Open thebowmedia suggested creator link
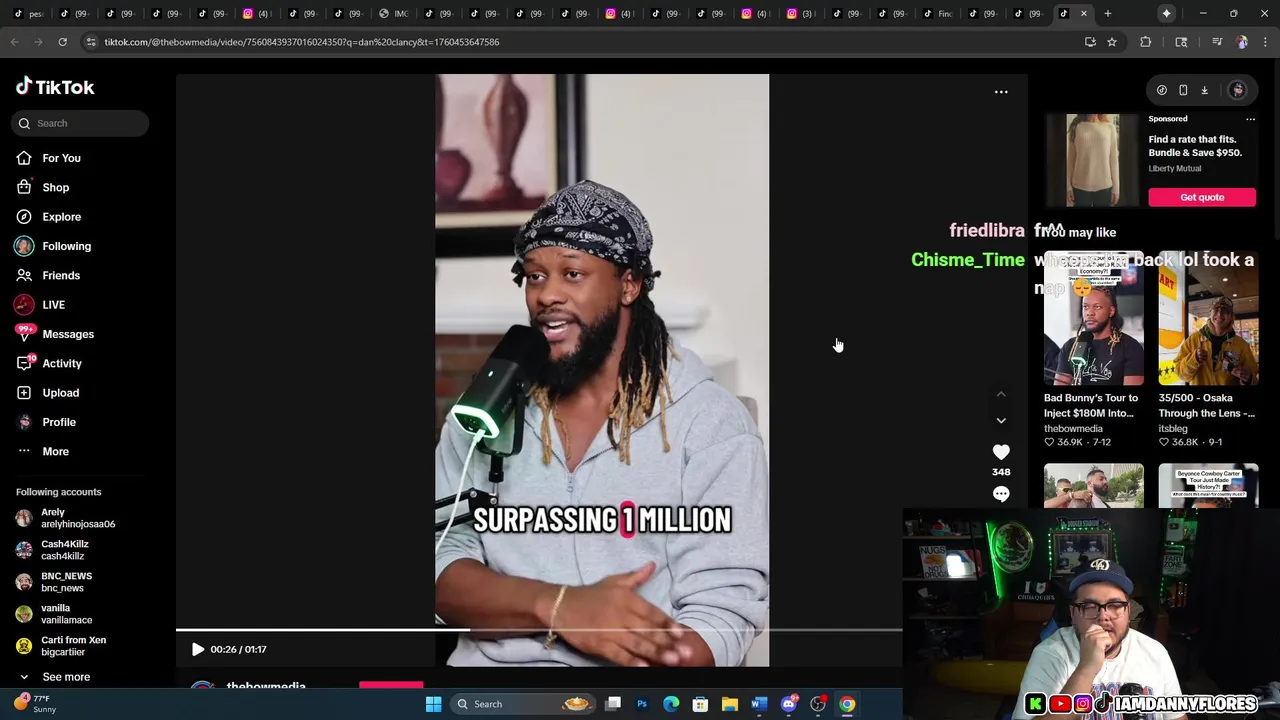Screen dimensions: 1280x720 [x=1073, y=428]
